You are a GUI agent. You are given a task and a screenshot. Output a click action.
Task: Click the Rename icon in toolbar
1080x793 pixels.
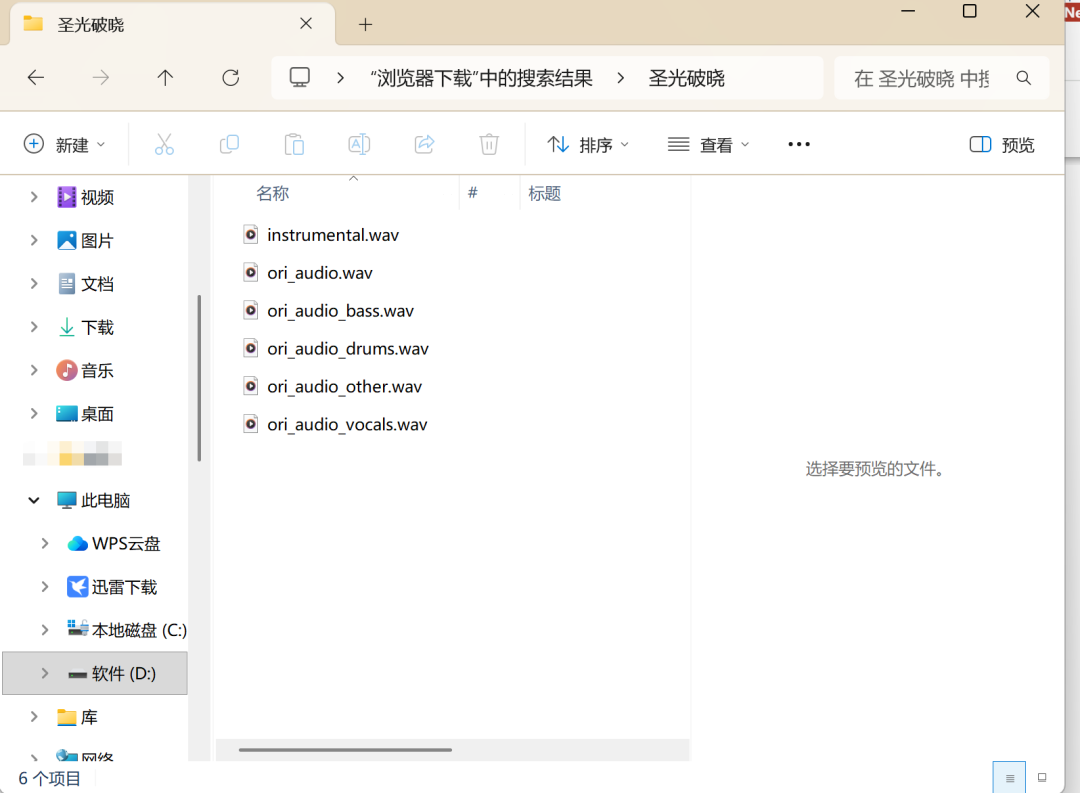point(359,145)
